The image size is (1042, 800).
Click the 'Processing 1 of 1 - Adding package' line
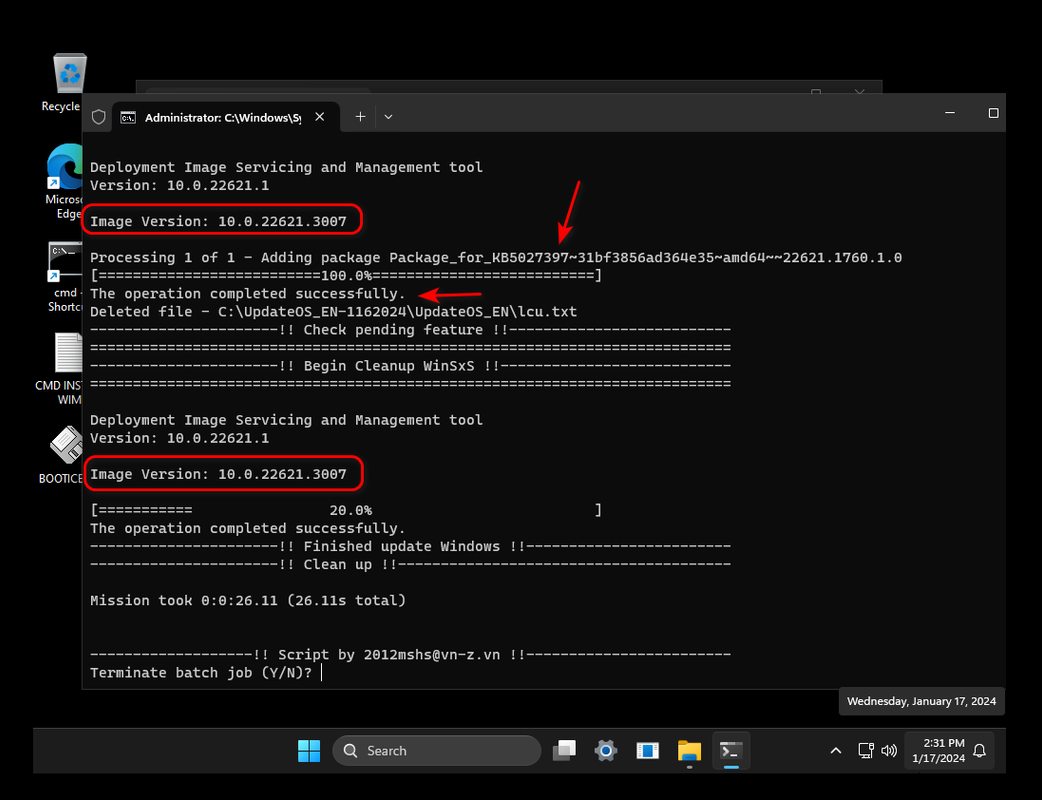[x=496, y=257]
